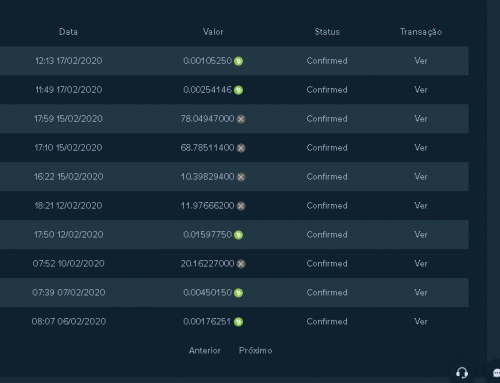
Task: View transaction from 11:49 17/02/2020
Action: coord(421,90)
